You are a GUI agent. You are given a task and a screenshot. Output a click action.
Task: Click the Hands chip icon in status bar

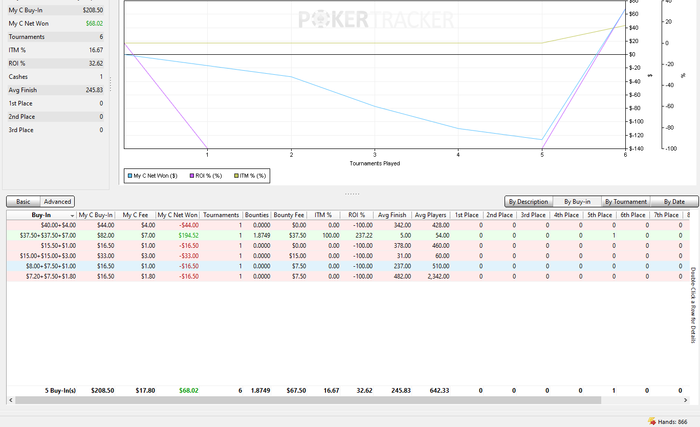coord(652,421)
